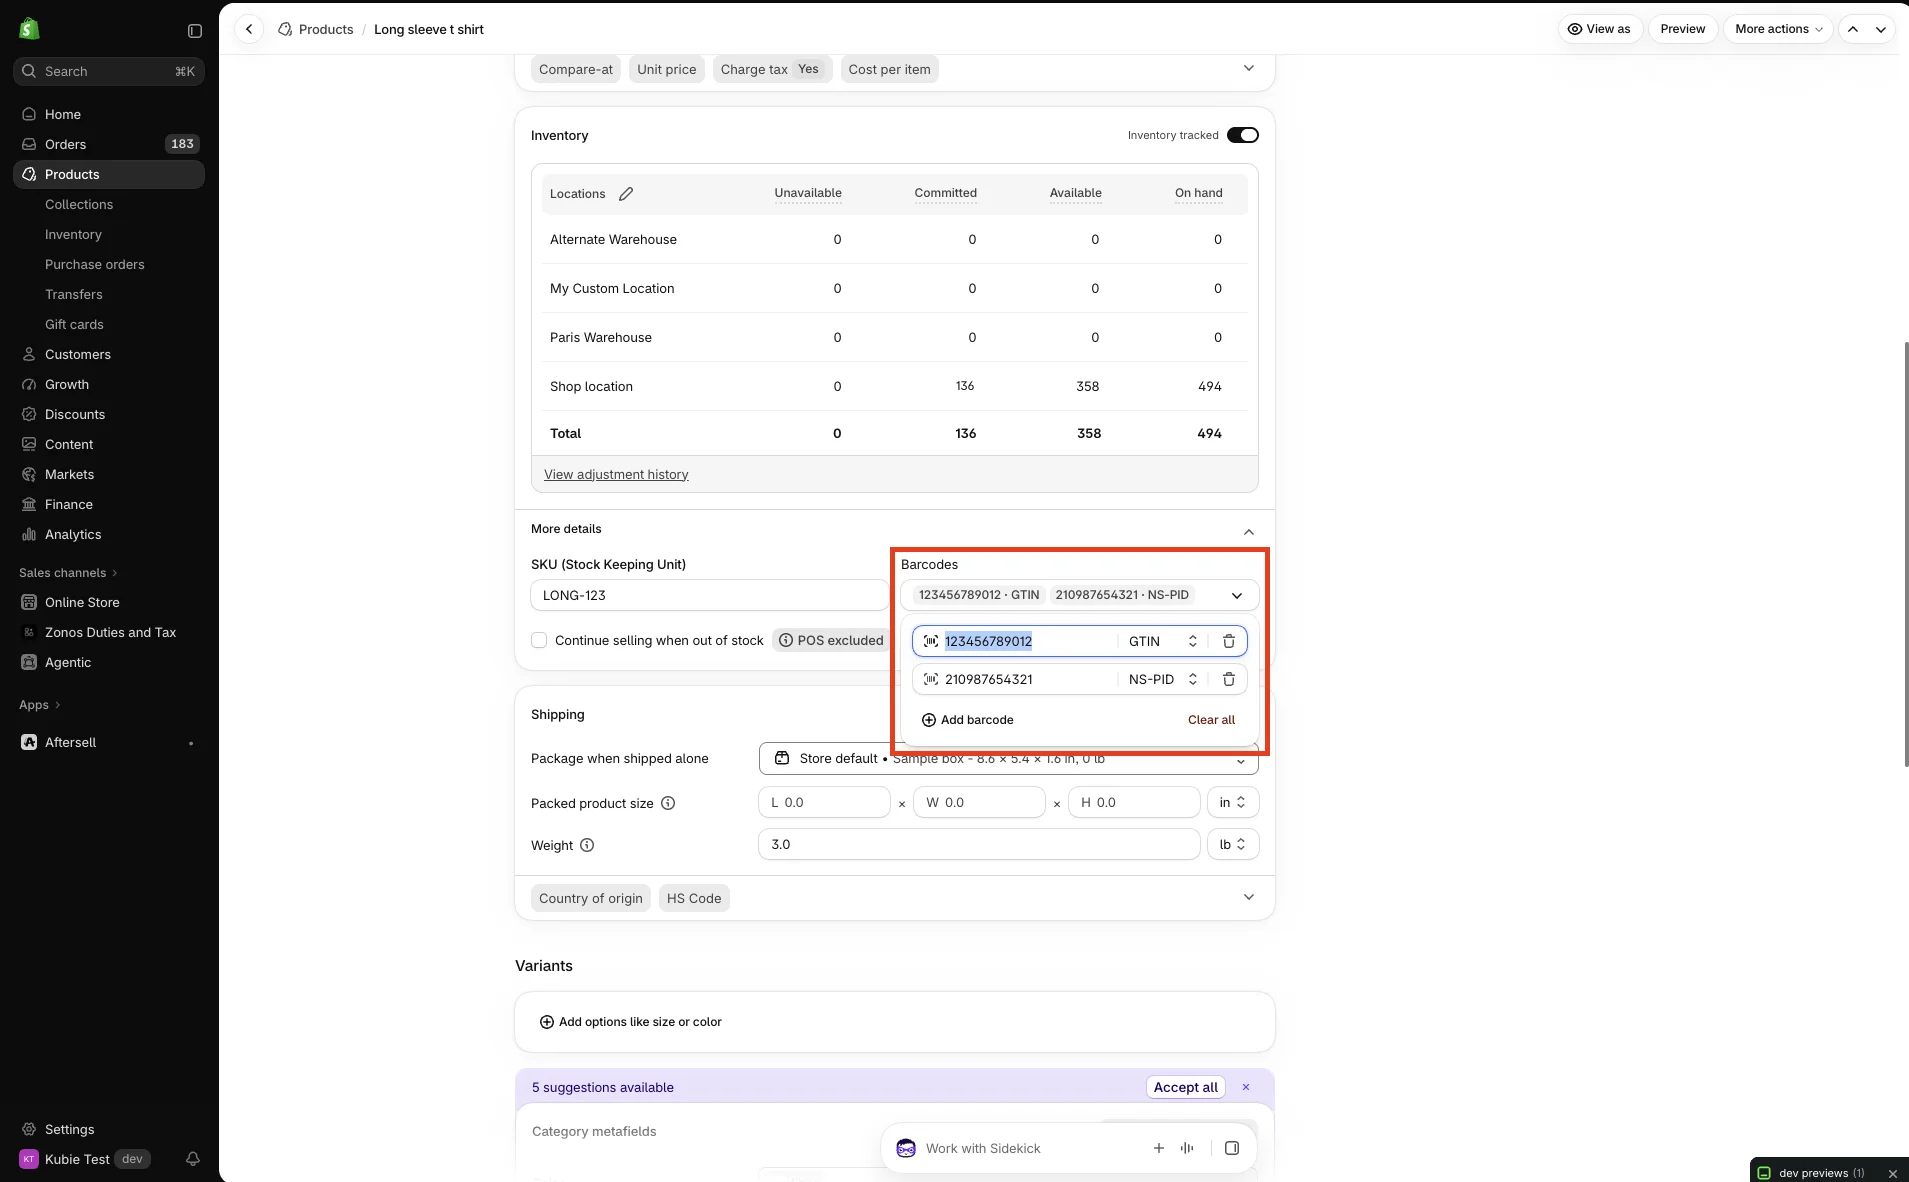This screenshot has height=1182, width=1909.
Task: Open Settings in the sidebar
Action: [x=109, y=1129]
